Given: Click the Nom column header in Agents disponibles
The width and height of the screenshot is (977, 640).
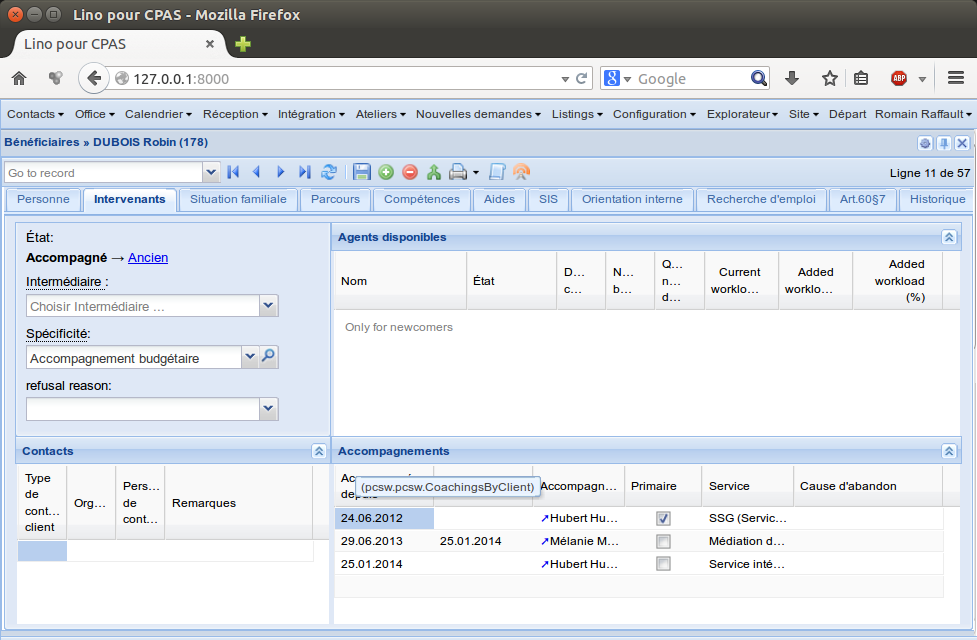Looking at the screenshot, I should (400, 281).
